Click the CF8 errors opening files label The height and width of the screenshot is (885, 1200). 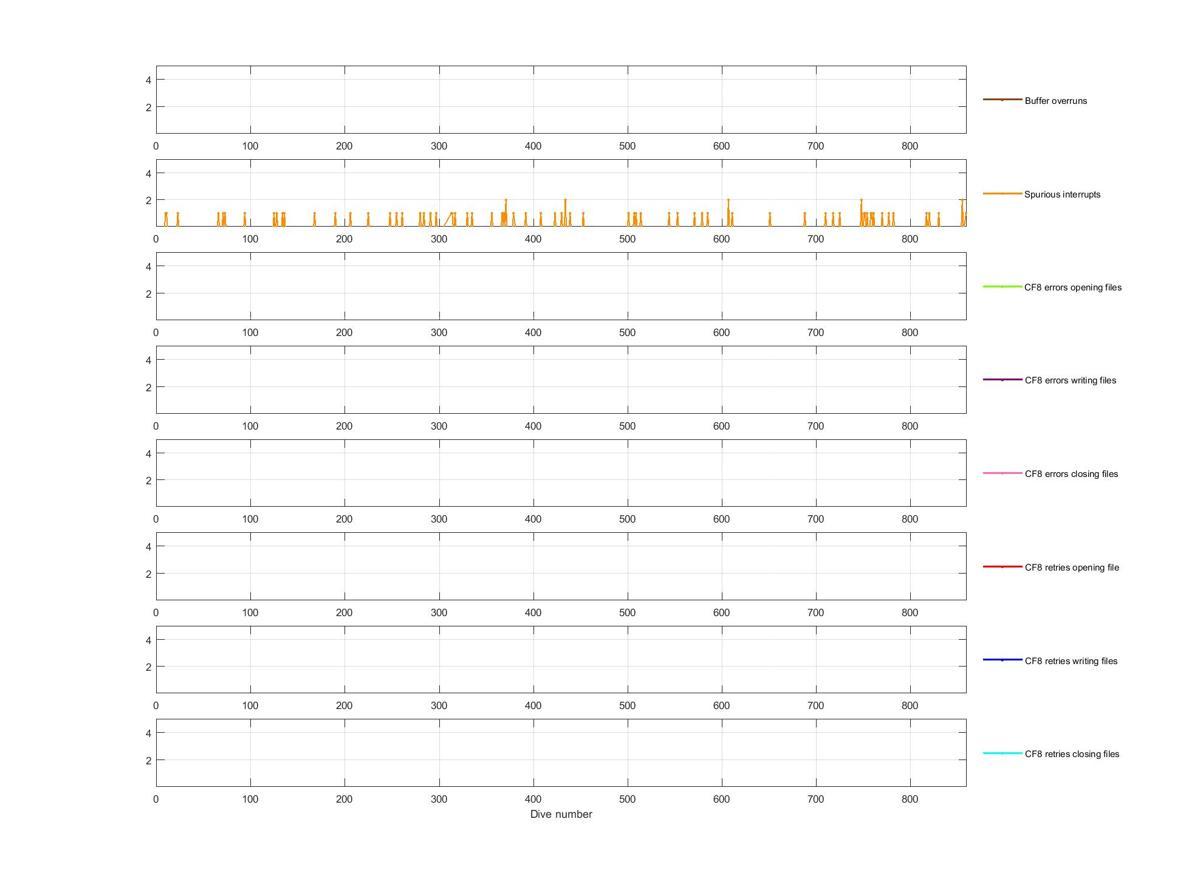[1073, 287]
